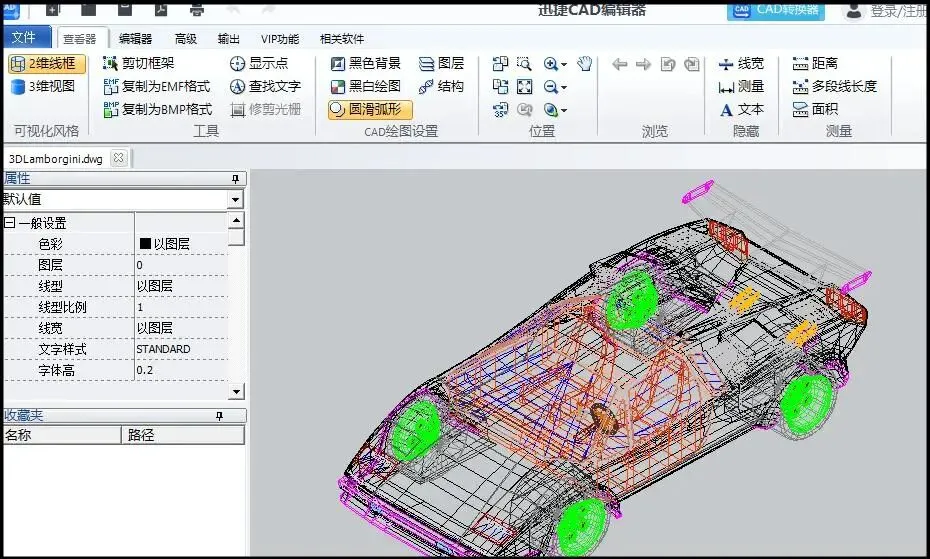
Task: Click properties list scroll up arrow
Action: pyautogui.click(x=236, y=221)
